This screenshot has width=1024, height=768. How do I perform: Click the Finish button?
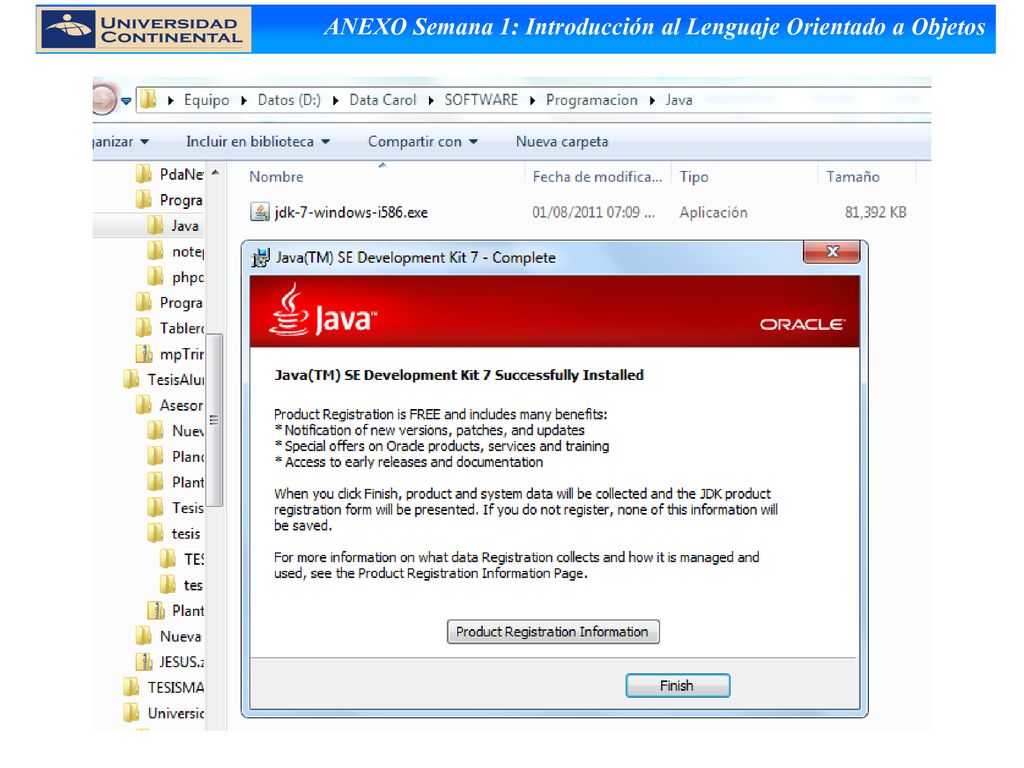point(677,686)
